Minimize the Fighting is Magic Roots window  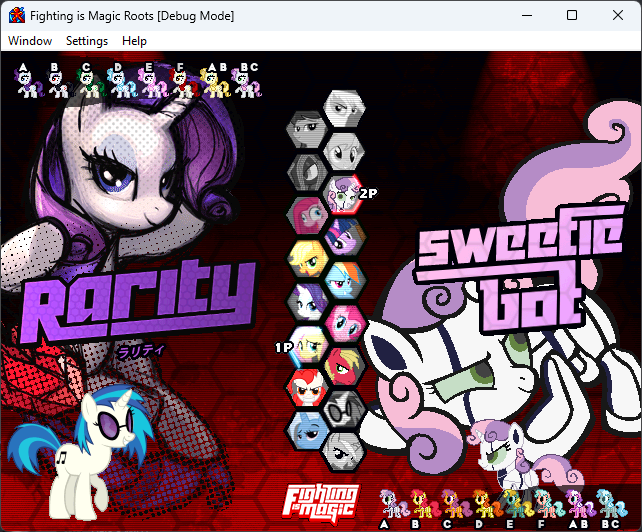(x=527, y=16)
